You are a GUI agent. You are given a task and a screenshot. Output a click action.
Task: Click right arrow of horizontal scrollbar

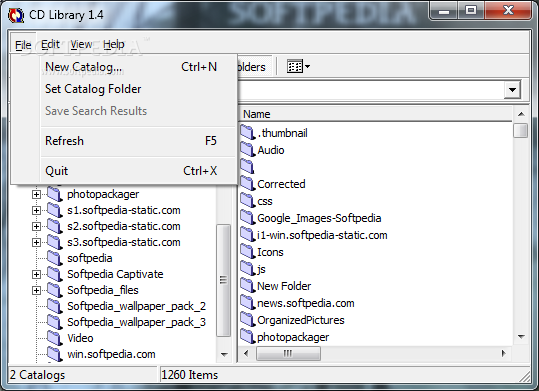(x=504, y=354)
